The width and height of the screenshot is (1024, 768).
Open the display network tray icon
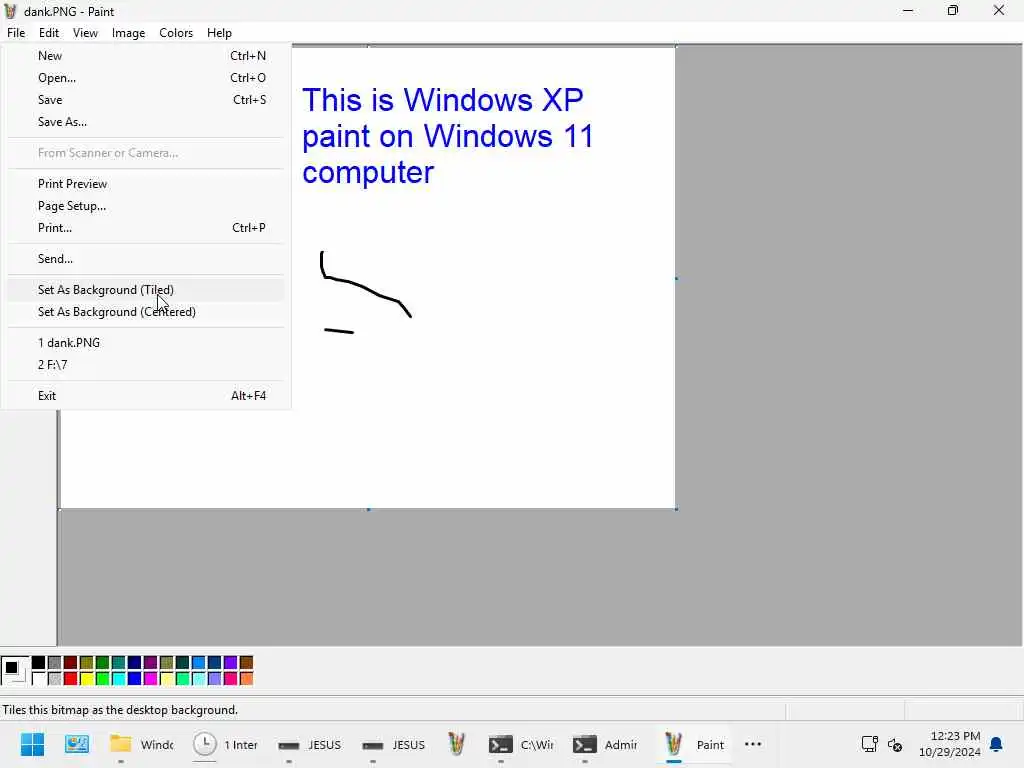869,744
